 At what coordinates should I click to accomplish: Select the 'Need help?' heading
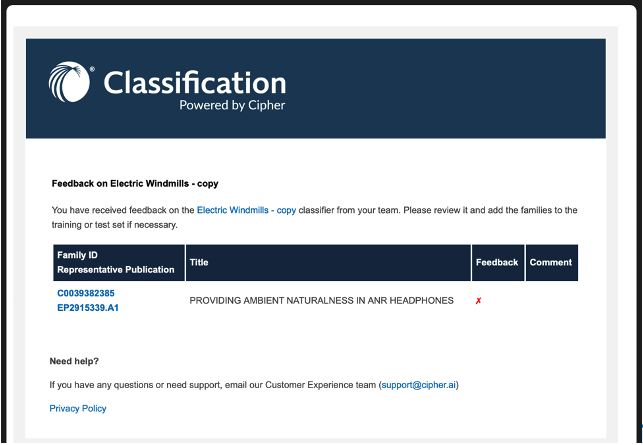[x=74, y=361]
